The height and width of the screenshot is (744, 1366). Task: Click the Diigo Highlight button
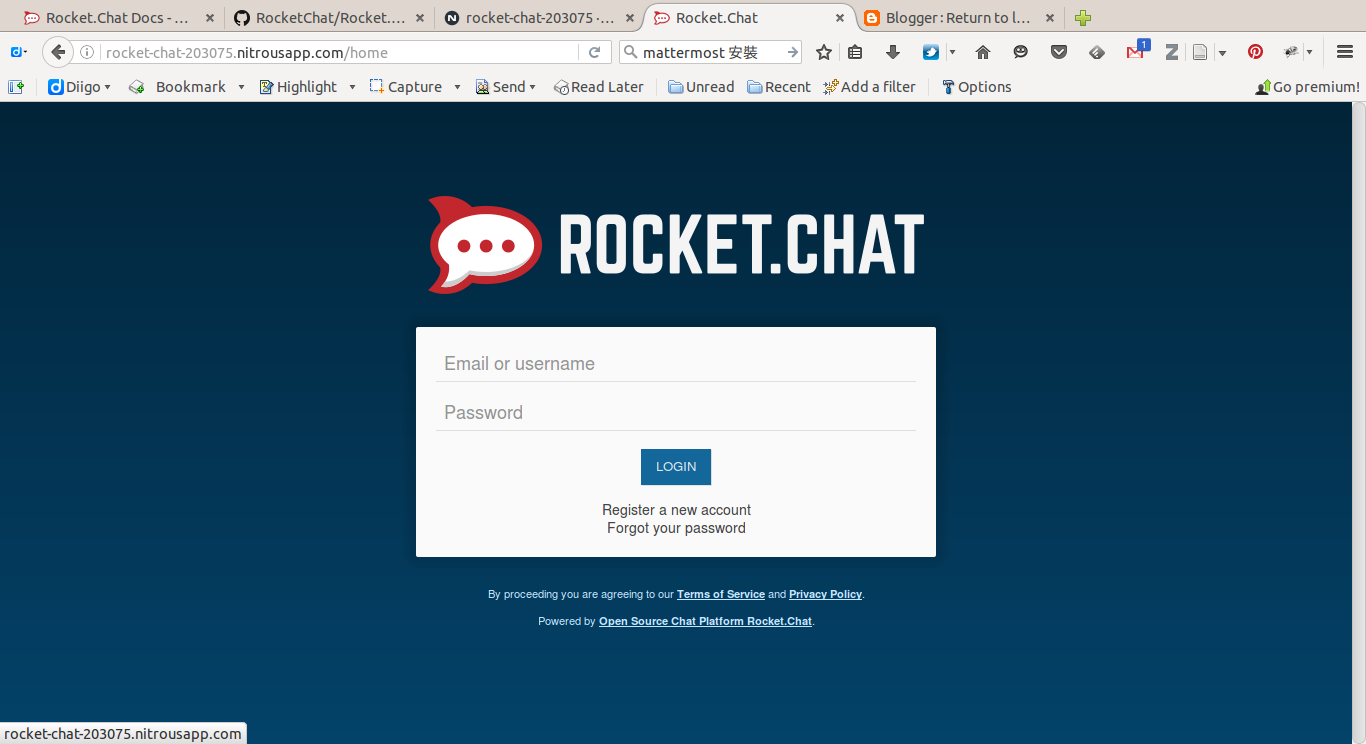[x=298, y=87]
